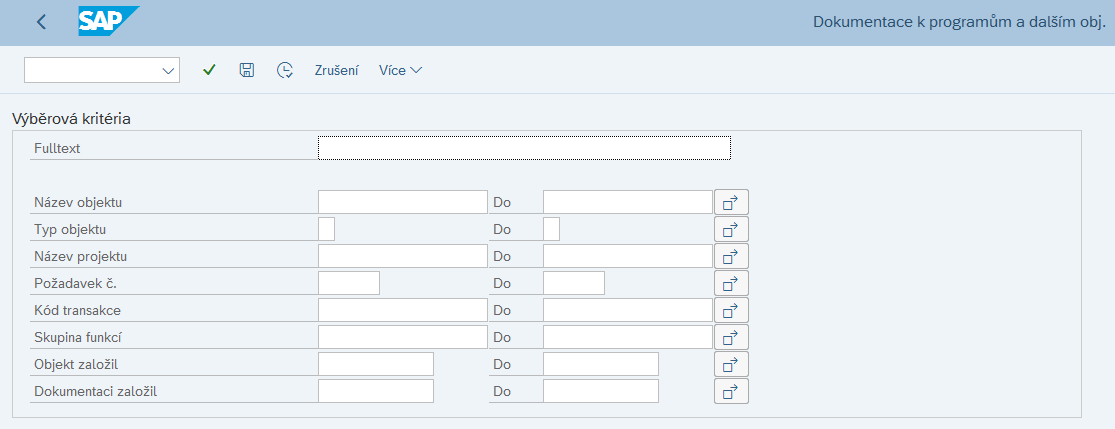1115x429 pixels.
Task: Click the Kód transakce Do field
Action: [x=627, y=310]
